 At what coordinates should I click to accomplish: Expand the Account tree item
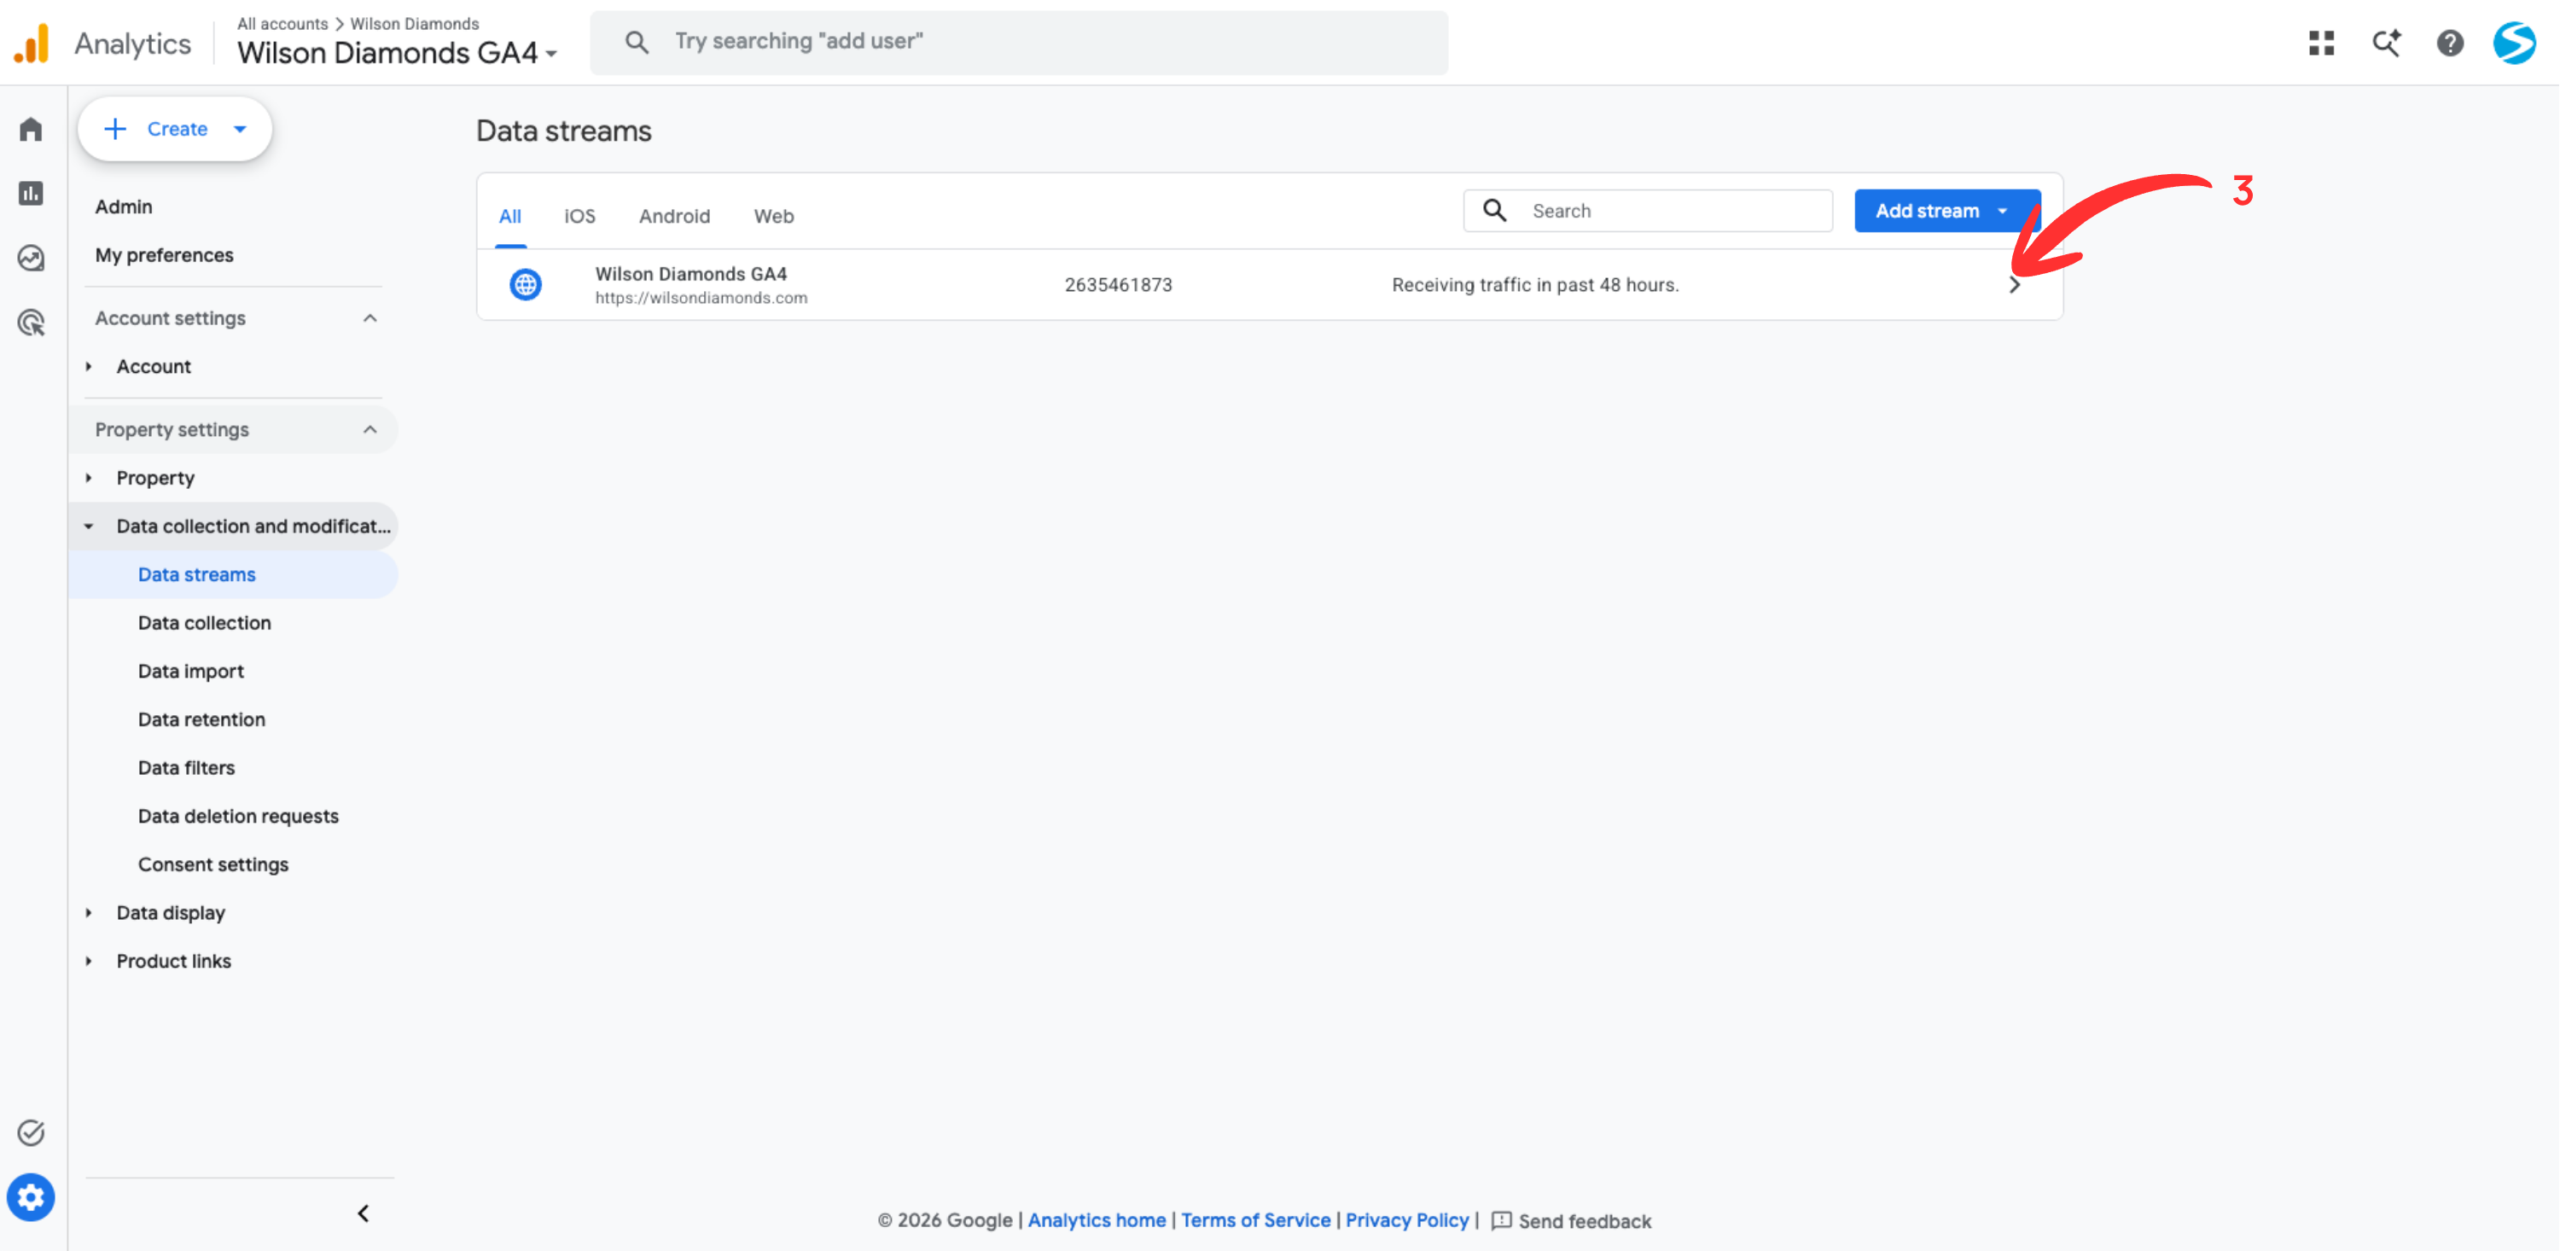tap(89, 366)
